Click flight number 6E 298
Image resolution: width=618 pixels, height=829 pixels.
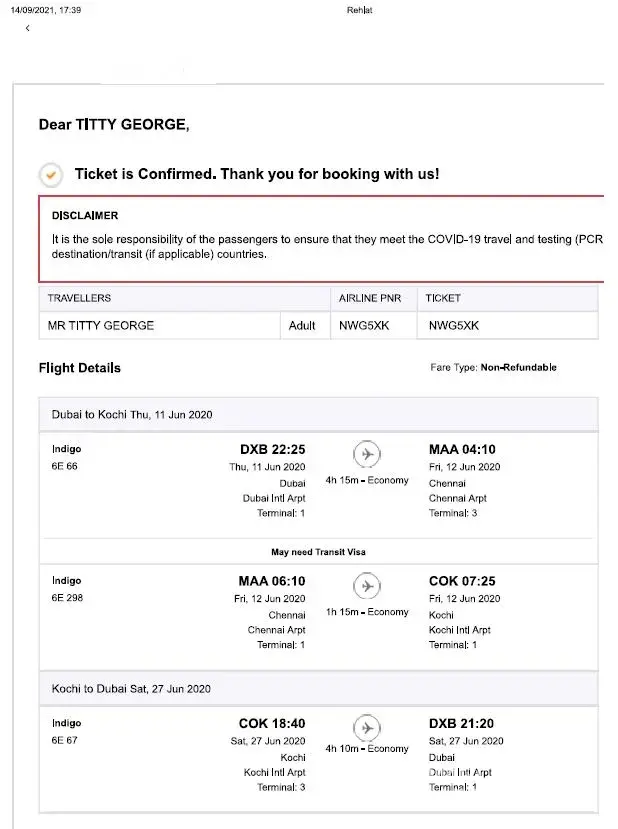[67, 598]
